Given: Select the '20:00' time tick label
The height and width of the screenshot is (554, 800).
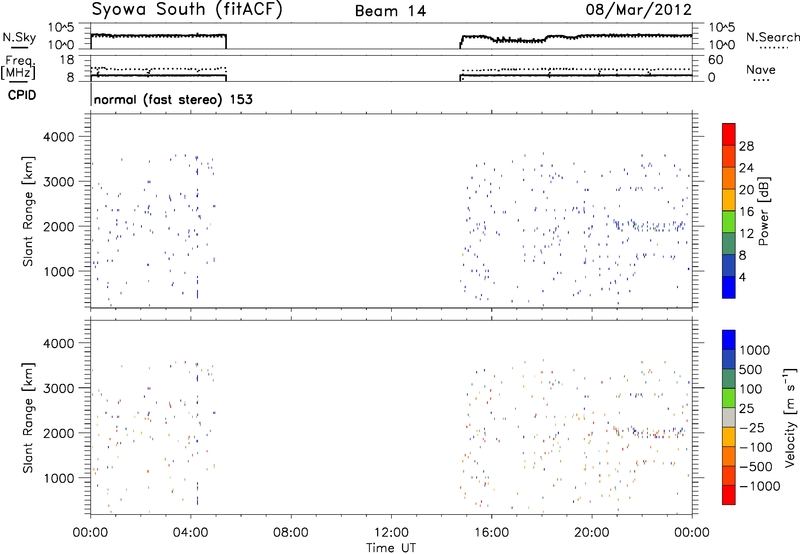Looking at the screenshot, I should point(591,533).
